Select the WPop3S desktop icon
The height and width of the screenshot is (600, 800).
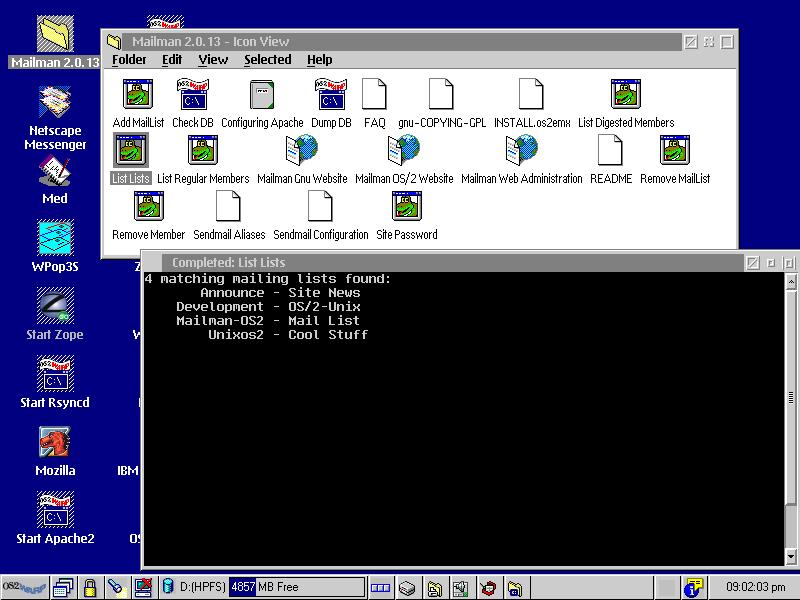(55, 238)
